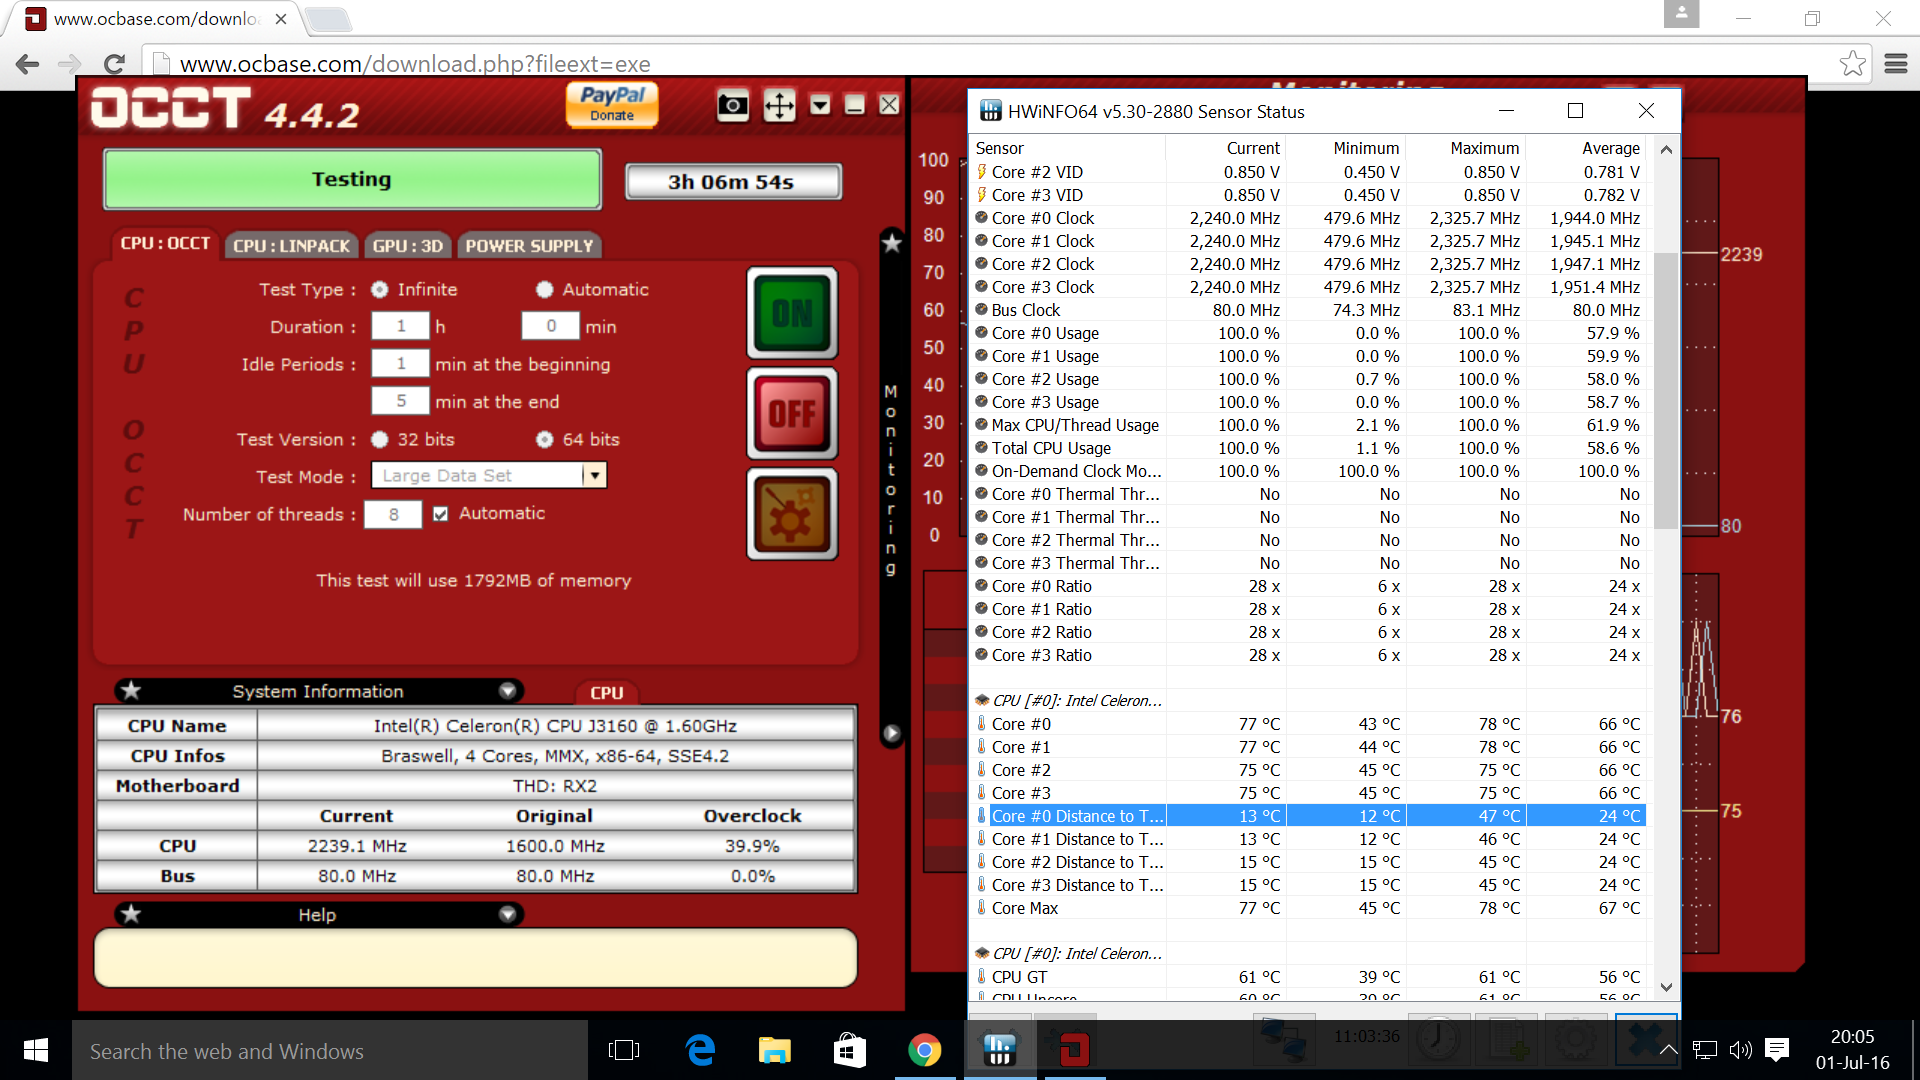Launch Microsoft Edge from taskbar

(700, 1050)
